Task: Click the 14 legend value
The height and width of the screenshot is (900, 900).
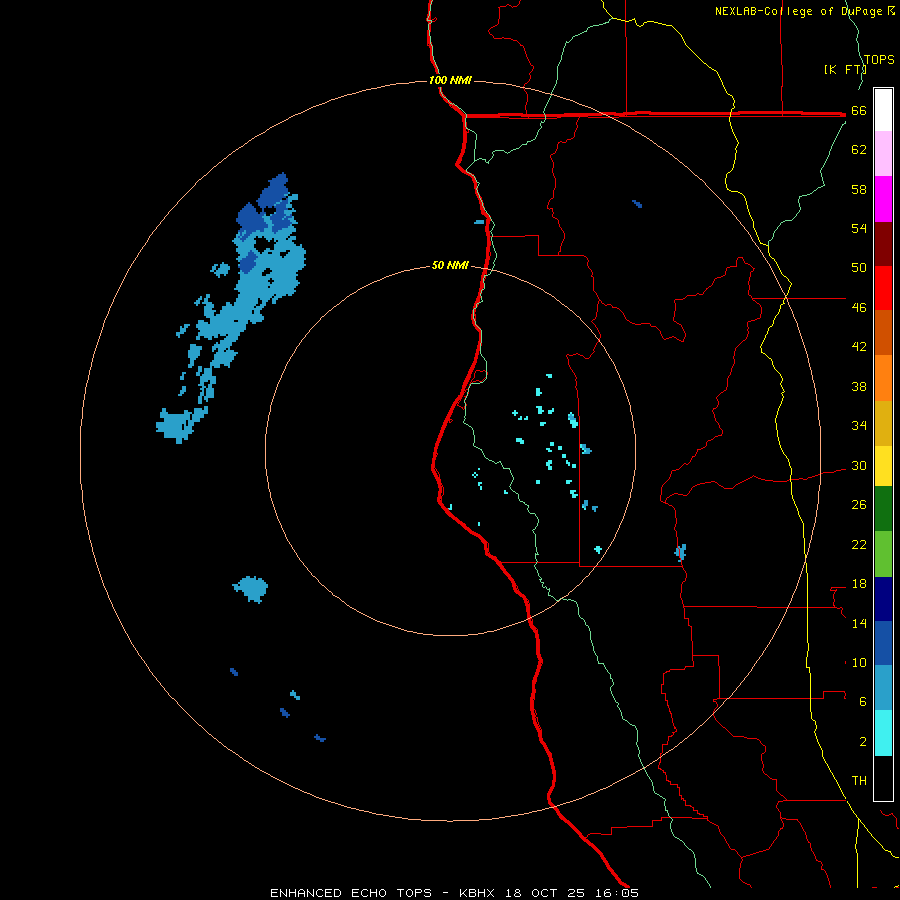Action: point(859,623)
